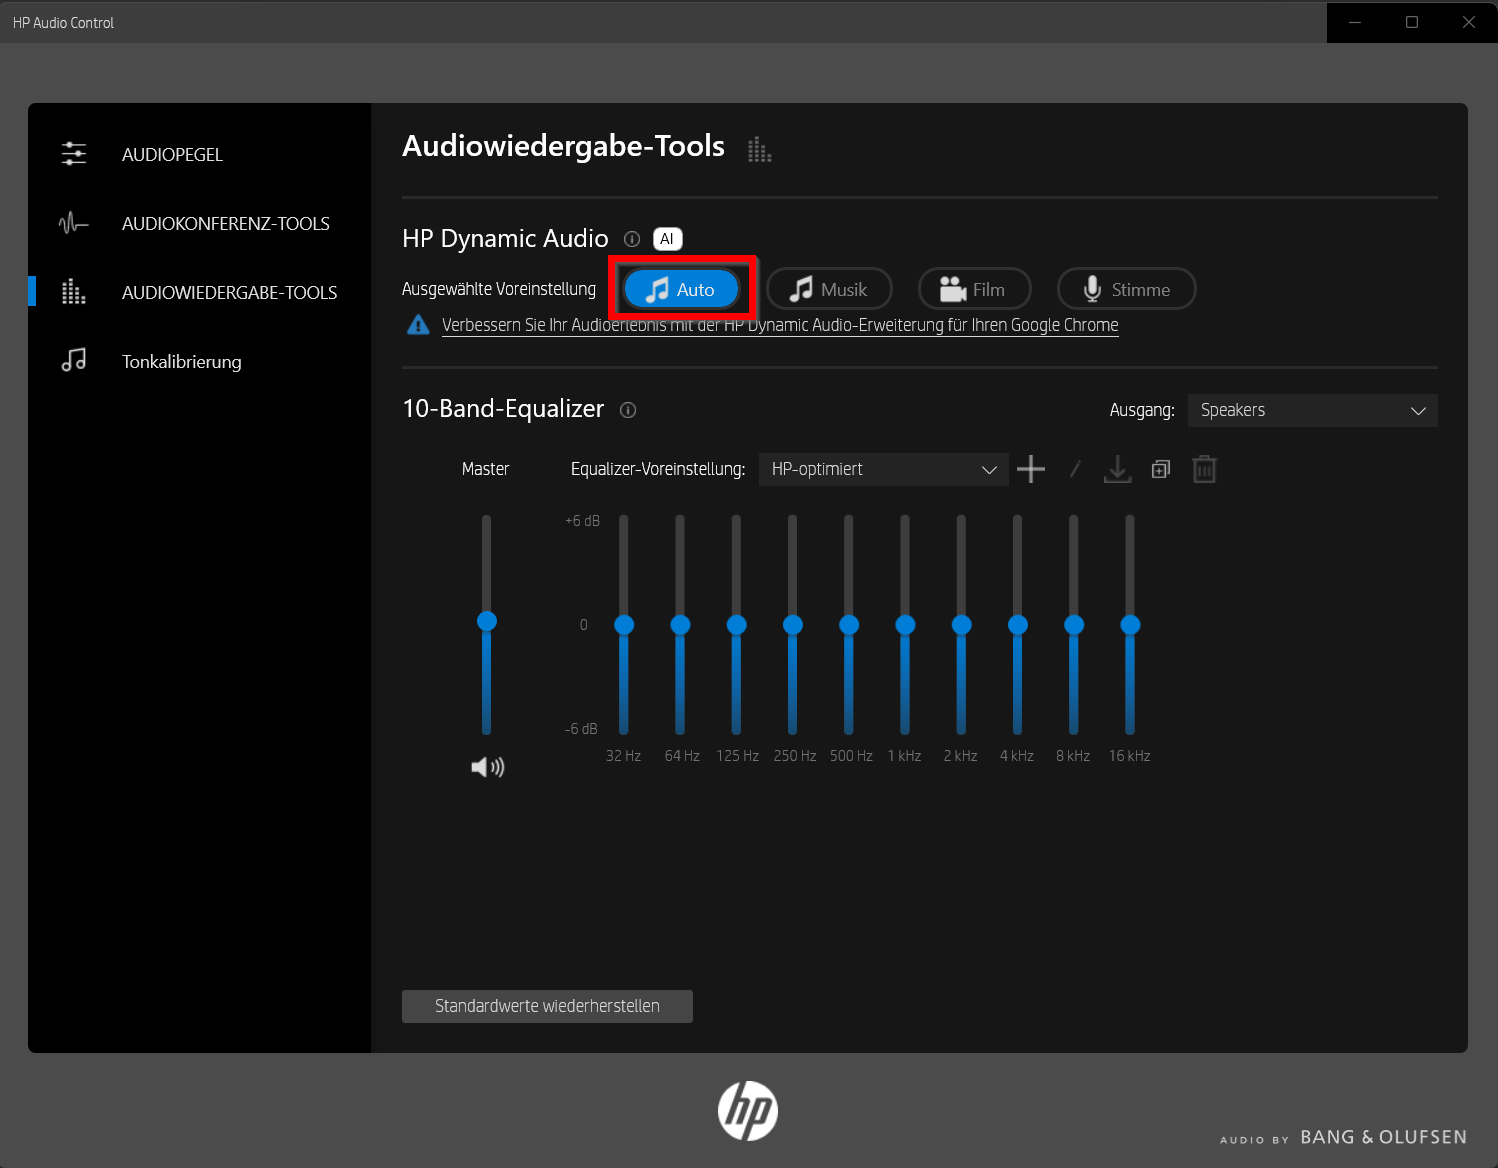Click the 125 Hz band slider handle

(x=737, y=625)
